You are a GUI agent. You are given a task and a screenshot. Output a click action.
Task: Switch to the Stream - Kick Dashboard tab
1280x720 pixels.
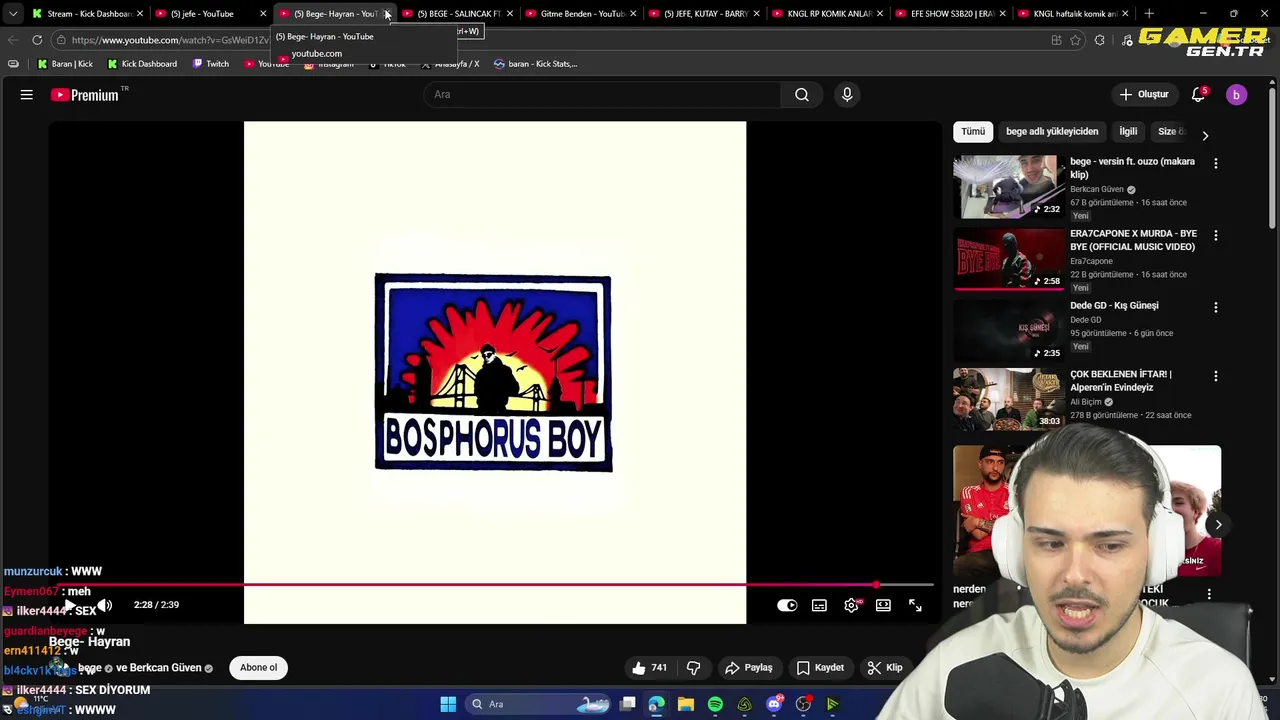pos(86,14)
